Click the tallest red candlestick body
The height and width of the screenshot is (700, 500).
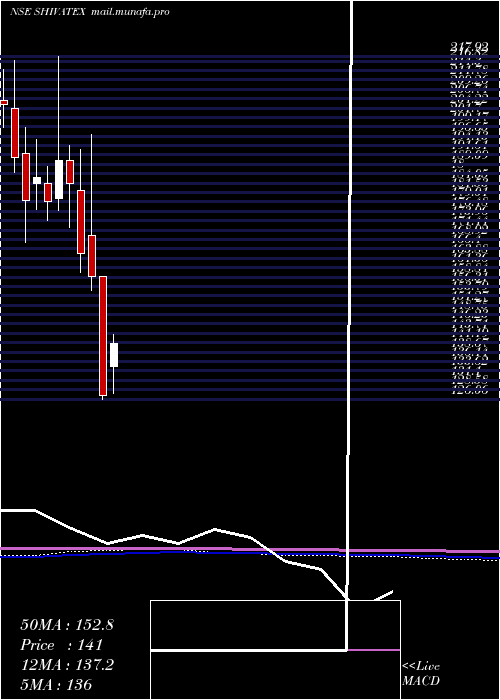(103, 336)
